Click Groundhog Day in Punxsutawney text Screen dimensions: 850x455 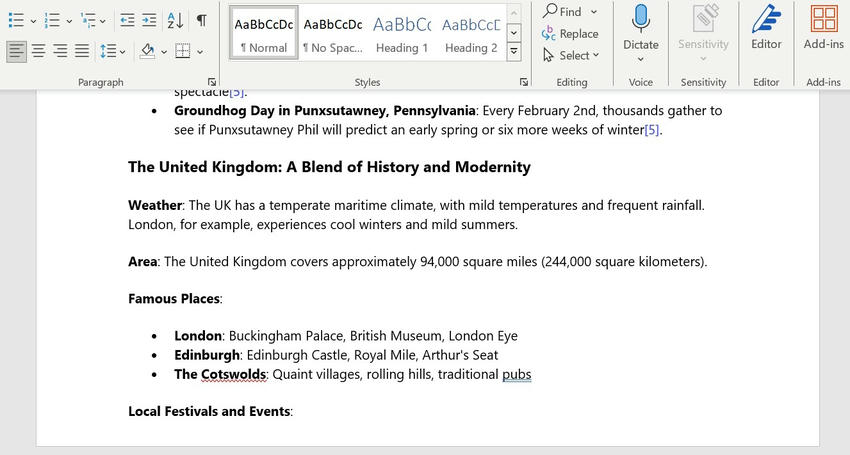(325, 111)
